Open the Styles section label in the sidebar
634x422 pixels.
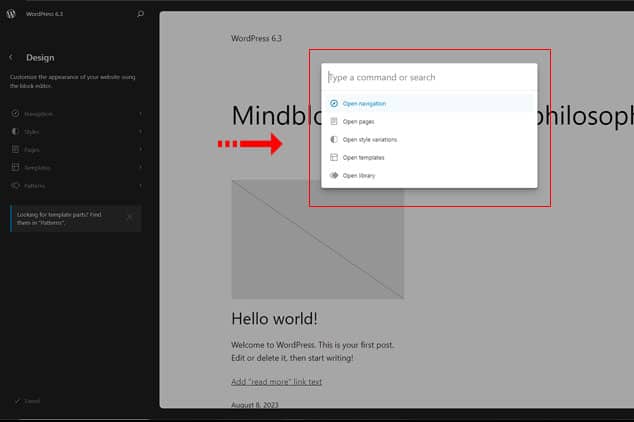pos(32,132)
